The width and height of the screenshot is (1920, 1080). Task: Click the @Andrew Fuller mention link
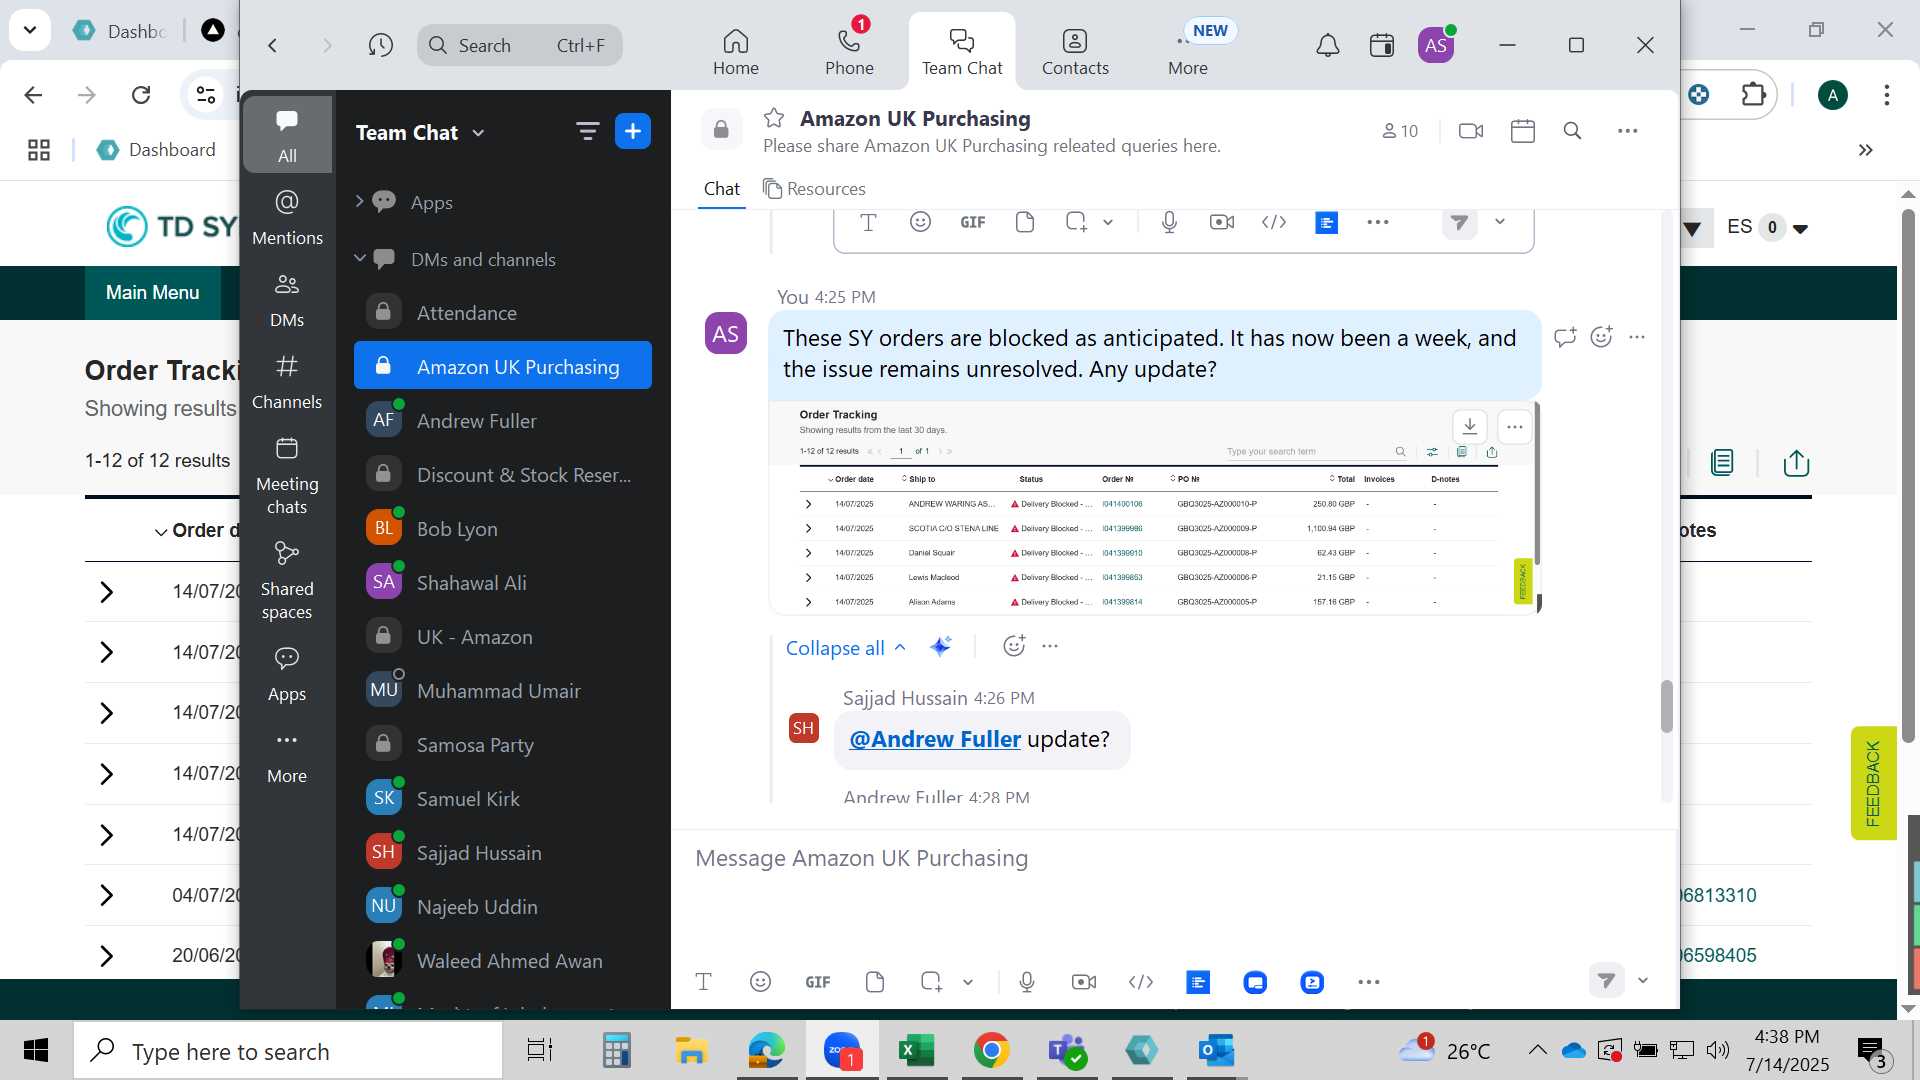(934, 739)
